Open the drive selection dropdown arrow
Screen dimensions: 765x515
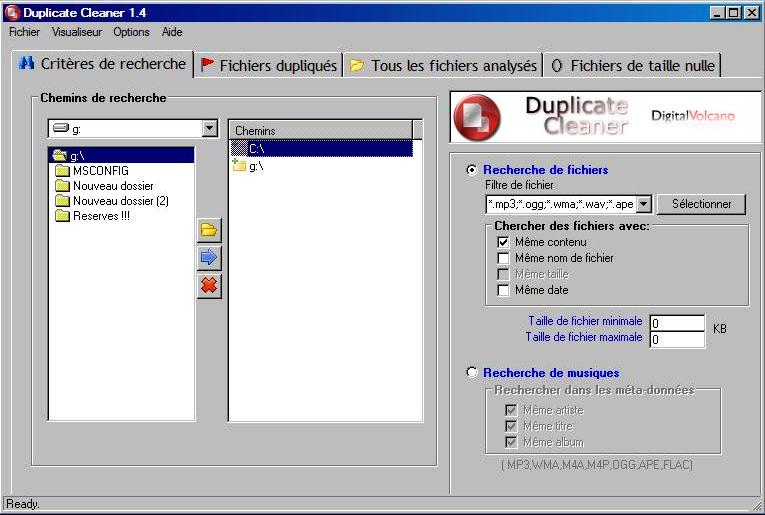tap(209, 129)
